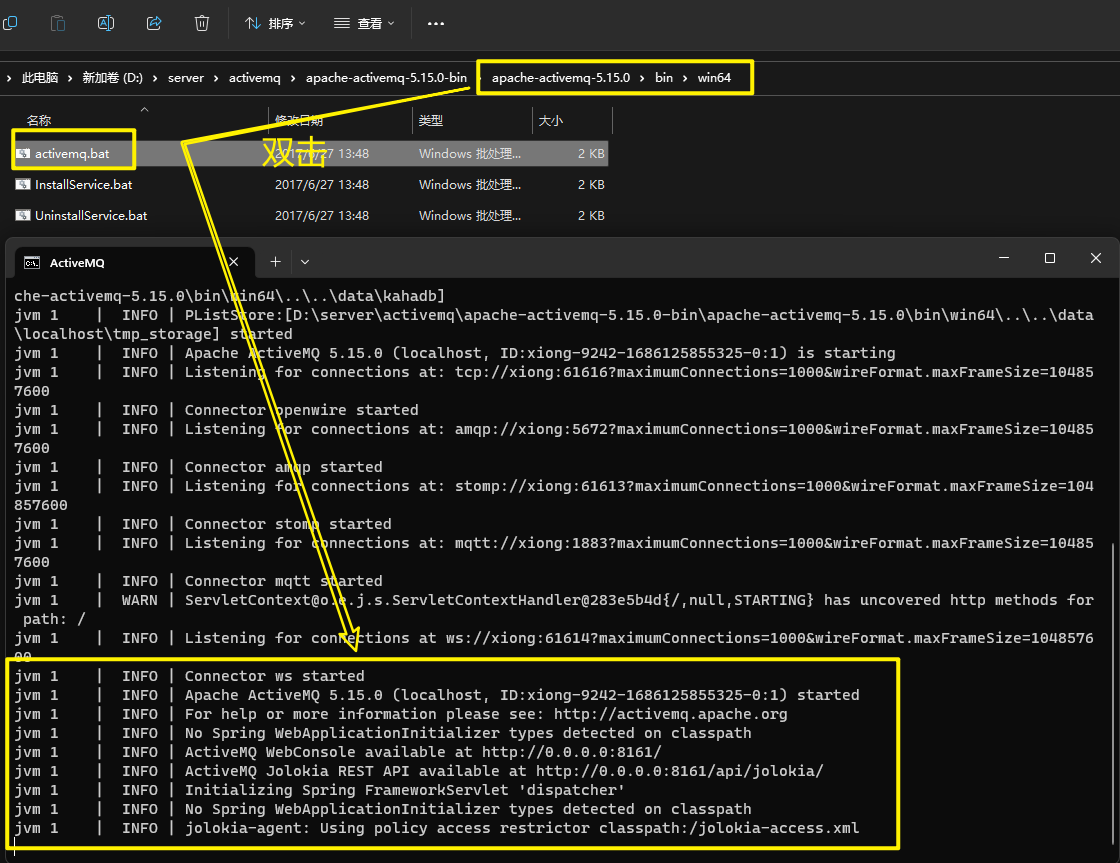Screen dimensions: 1120x863
Task: Go to 新加卷 (D:) in the address bar
Action: (x=112, y=78)
